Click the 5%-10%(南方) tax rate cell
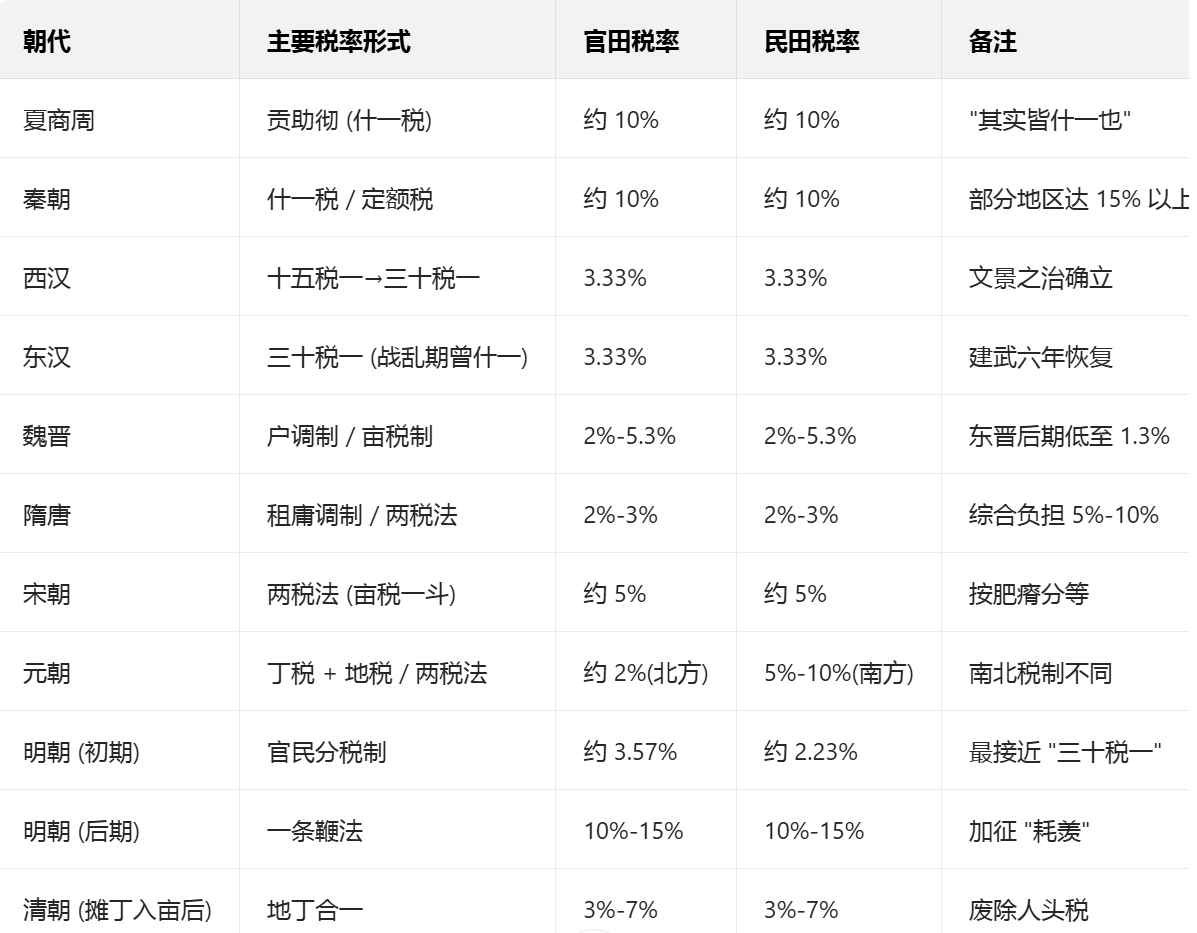The width and height of the screenshot is (1197, 933). [x=839, y=673]
